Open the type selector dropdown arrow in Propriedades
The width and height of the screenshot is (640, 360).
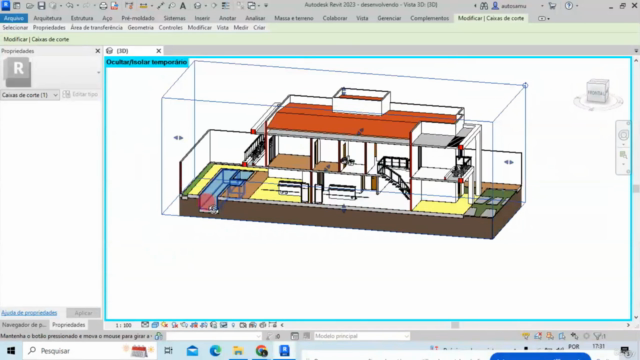(x=98, y=73)
